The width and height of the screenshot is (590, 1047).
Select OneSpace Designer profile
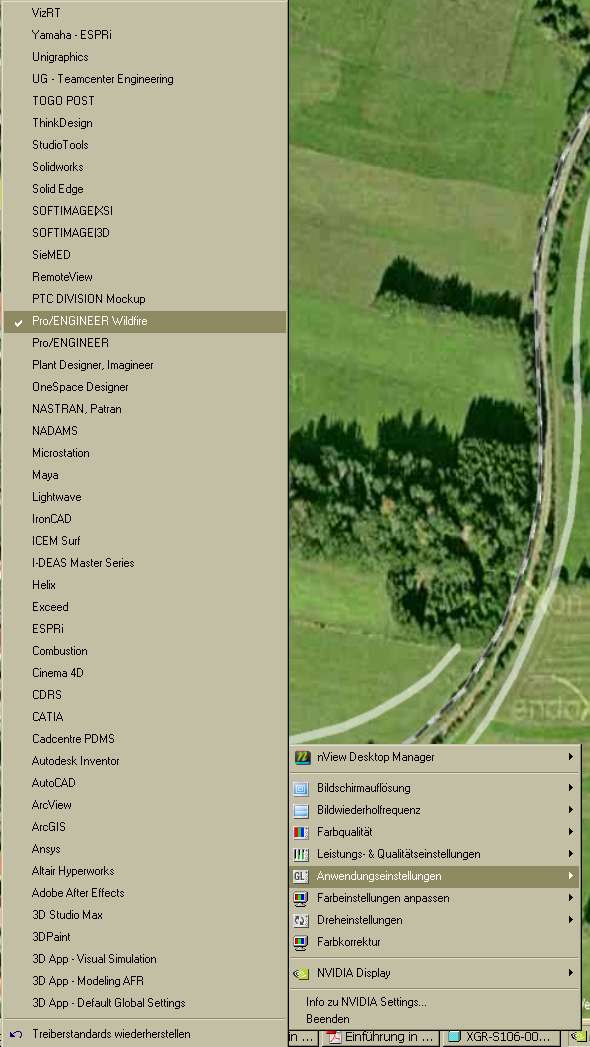pyautogui.click(x=145, y=387)
